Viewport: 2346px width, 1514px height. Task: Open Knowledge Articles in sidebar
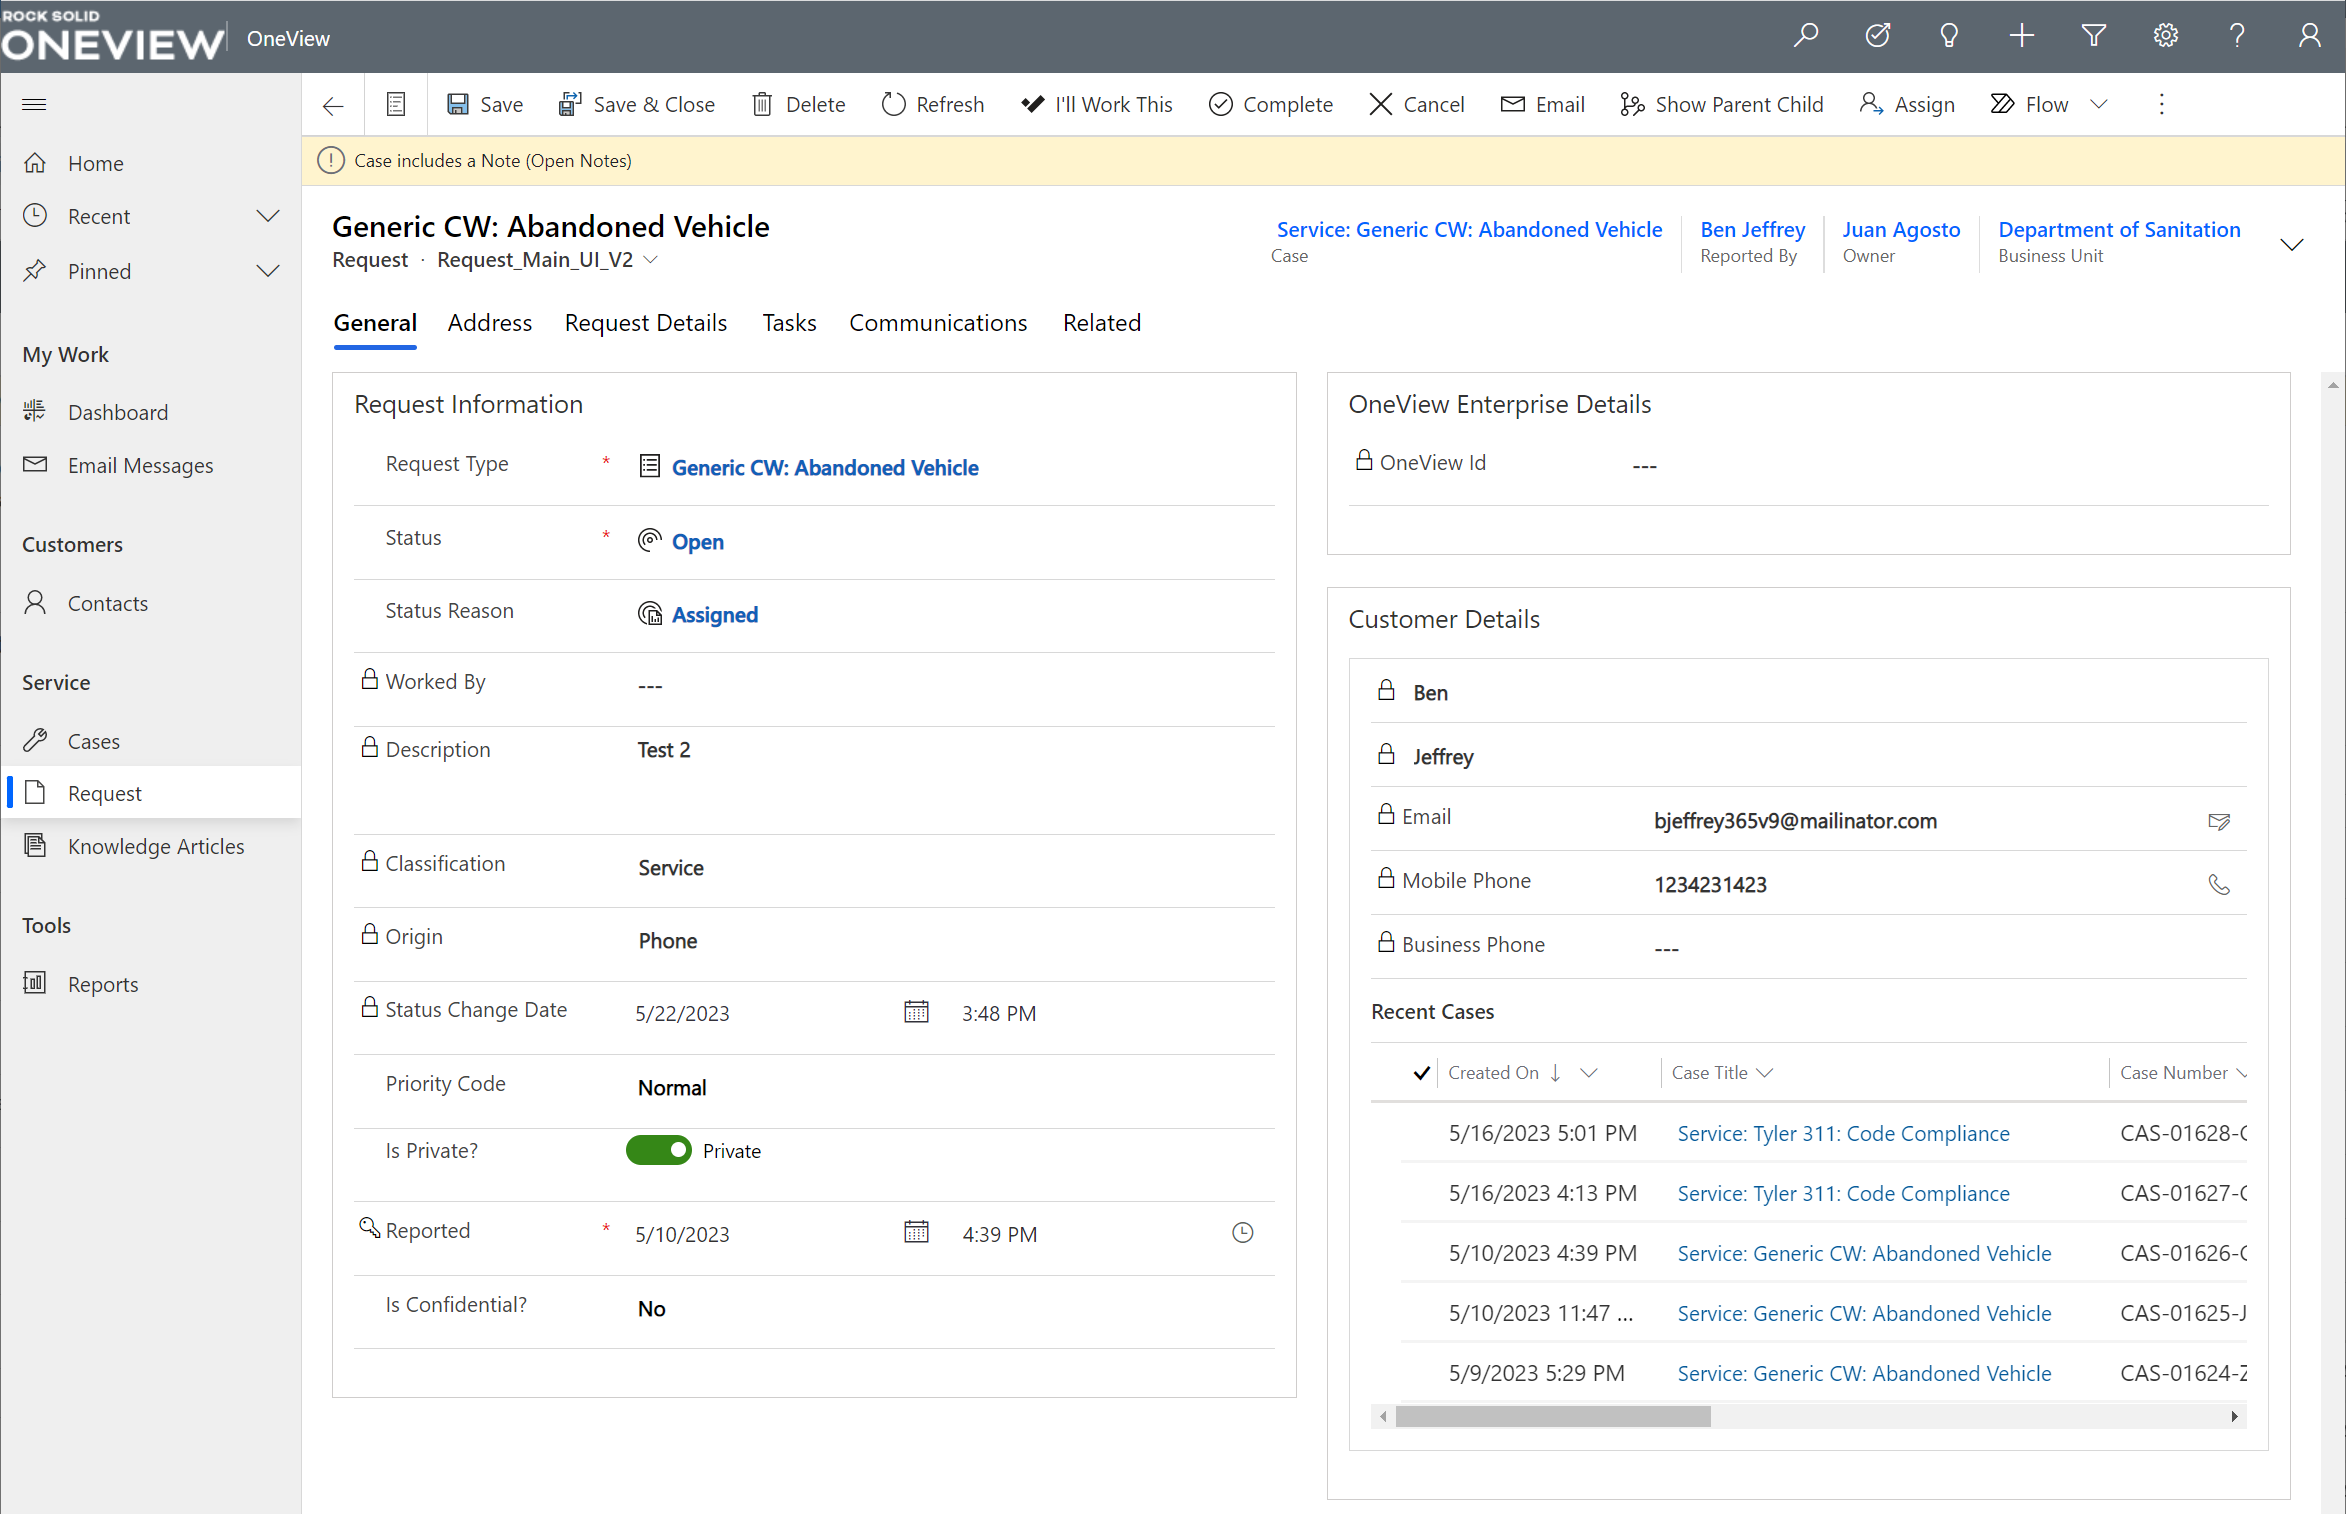coord(150,846)
